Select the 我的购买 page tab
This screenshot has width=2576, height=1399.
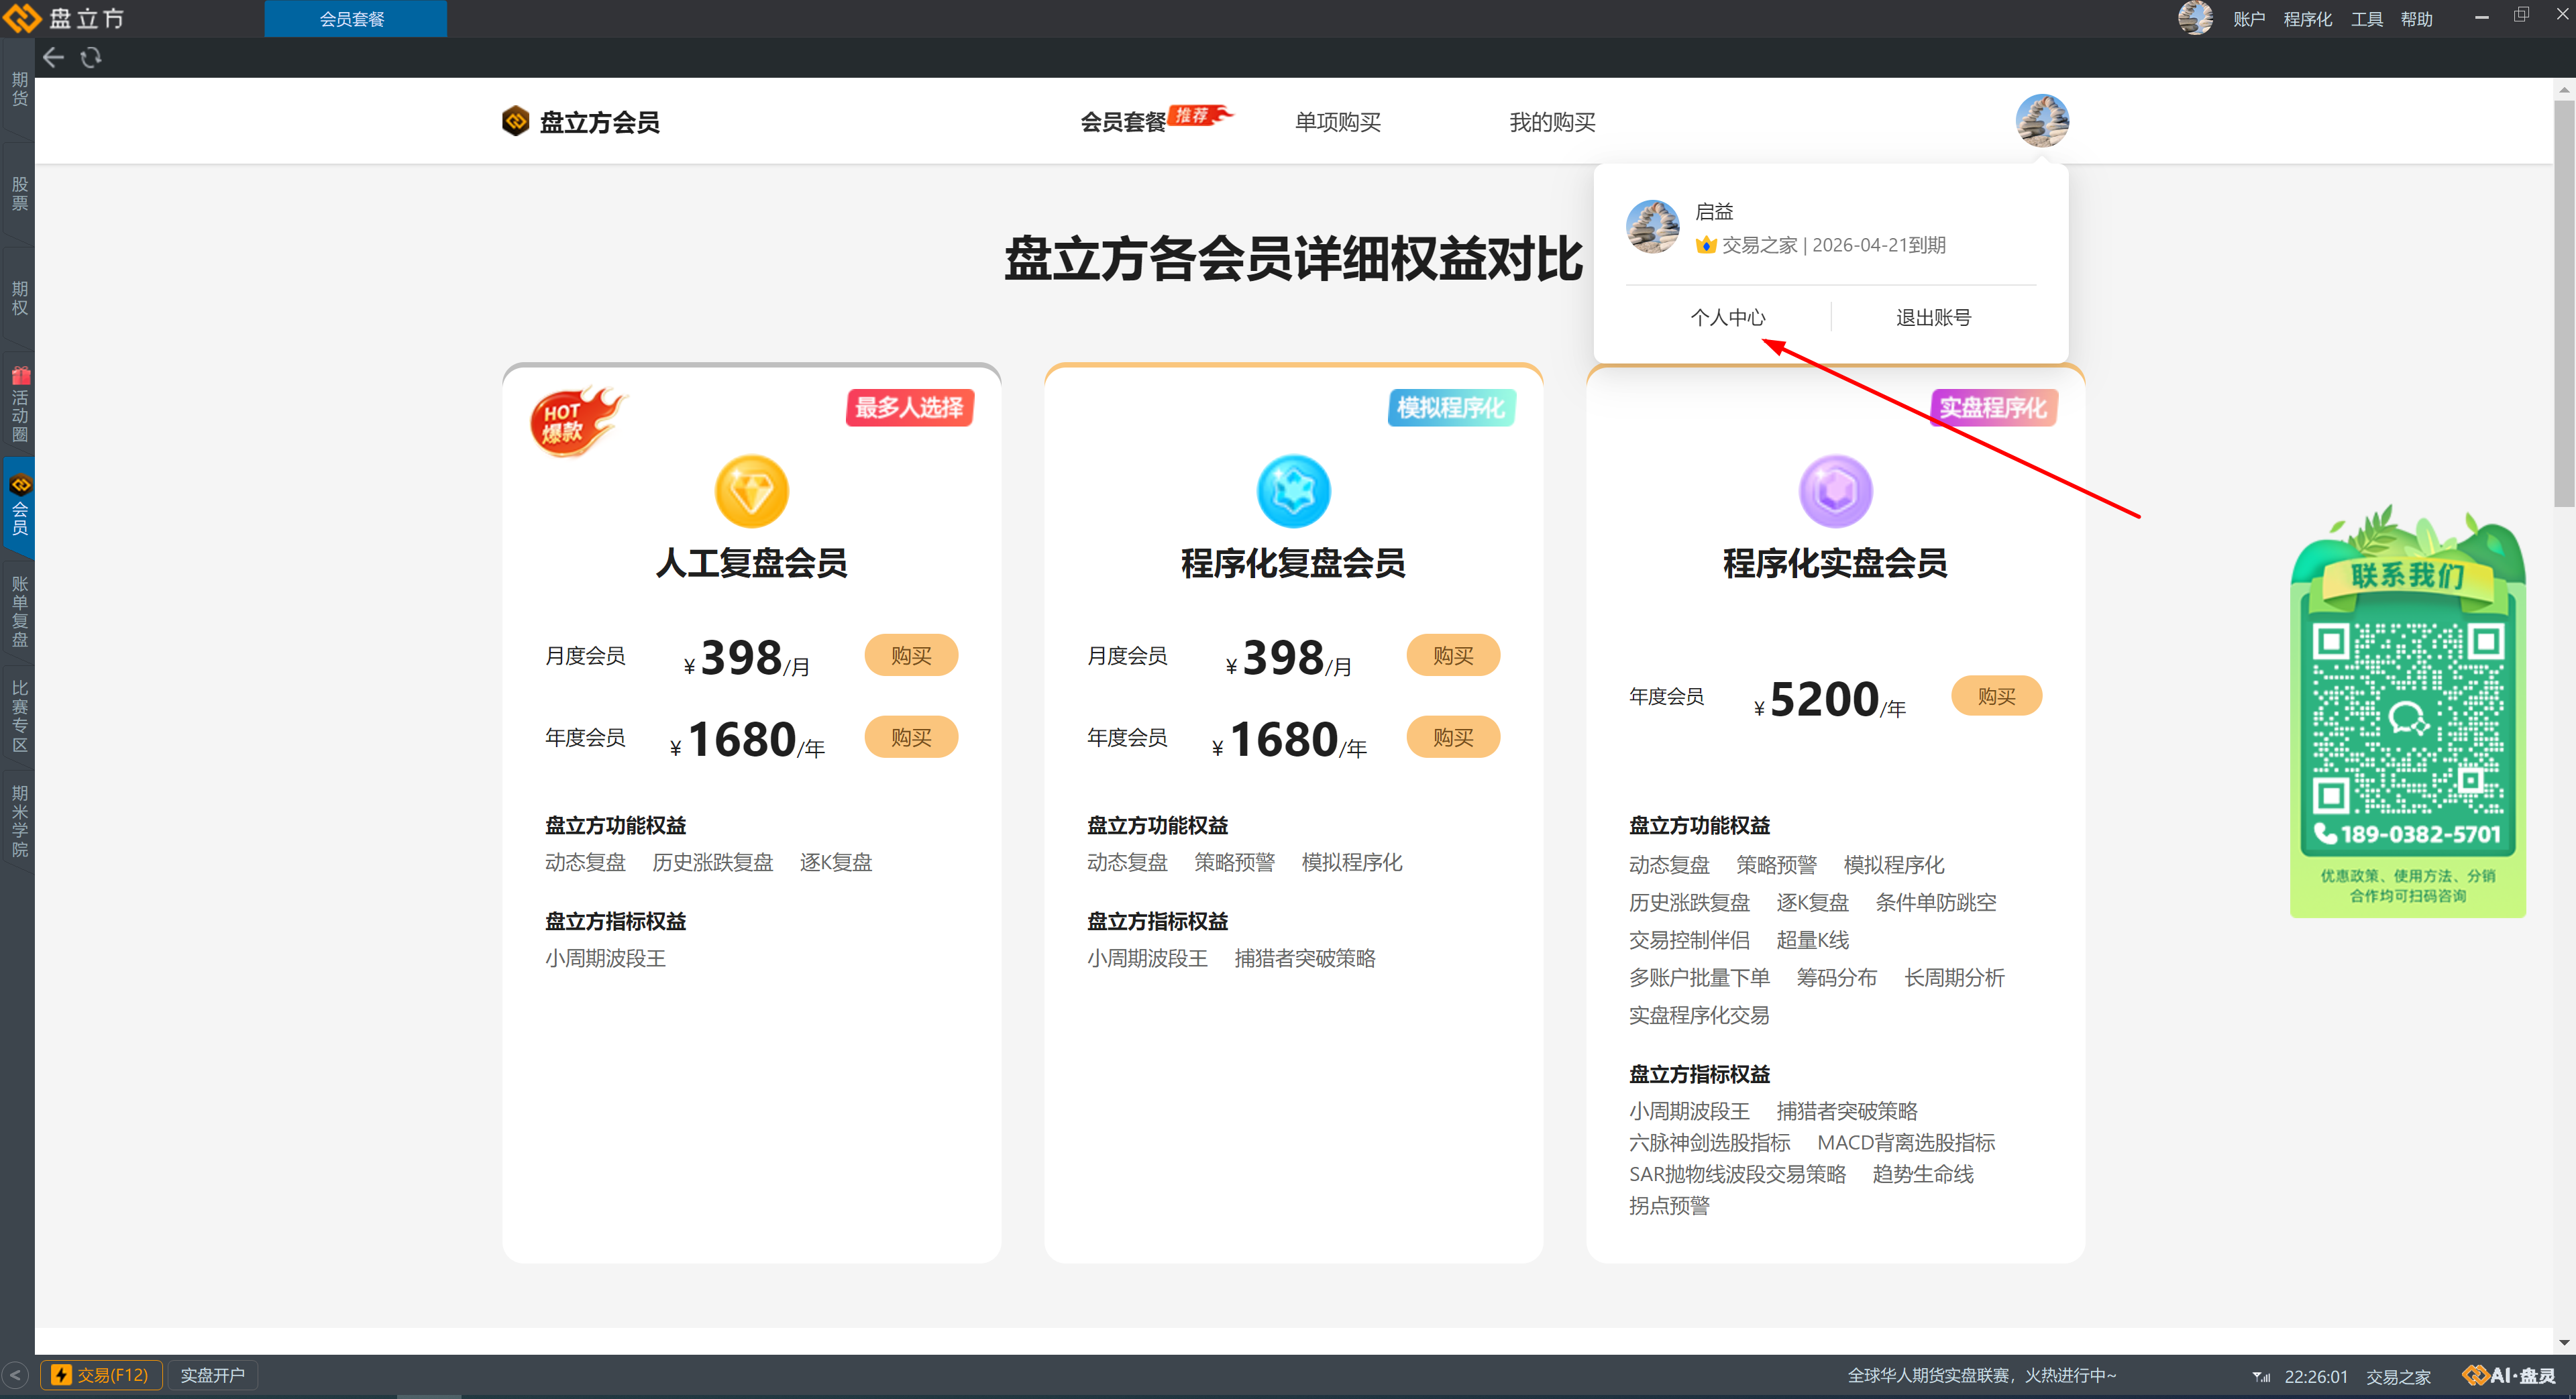1551,122
